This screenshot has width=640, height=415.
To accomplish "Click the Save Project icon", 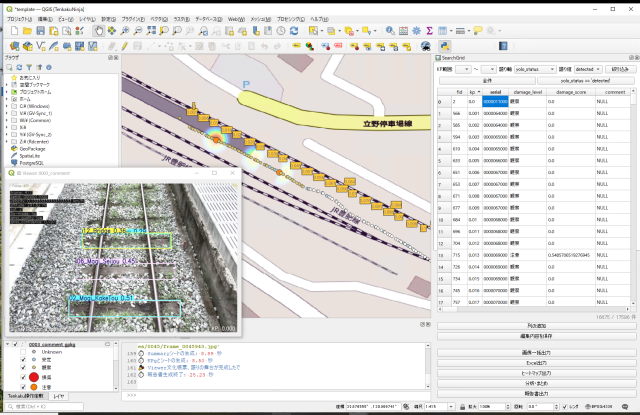I will tap(38, 32).
